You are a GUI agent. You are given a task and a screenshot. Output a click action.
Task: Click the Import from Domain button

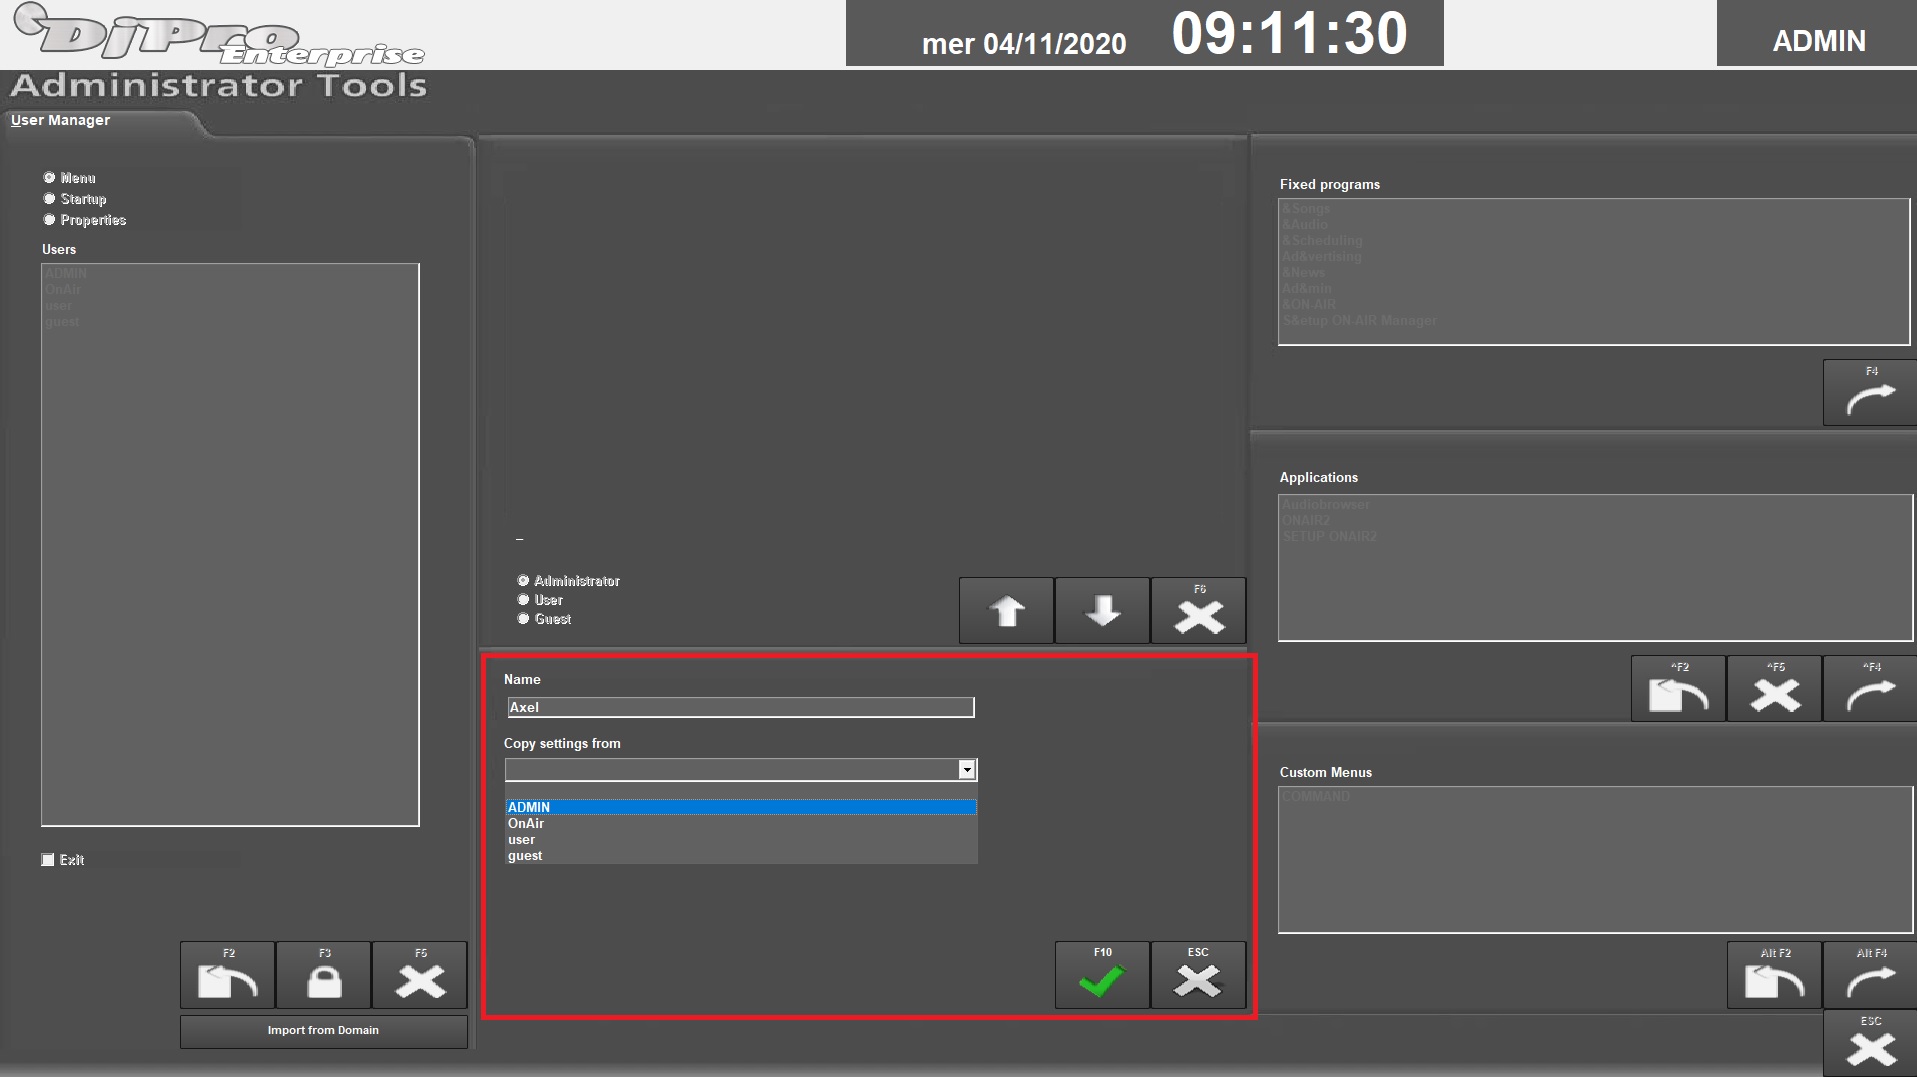coord(323,1031)
